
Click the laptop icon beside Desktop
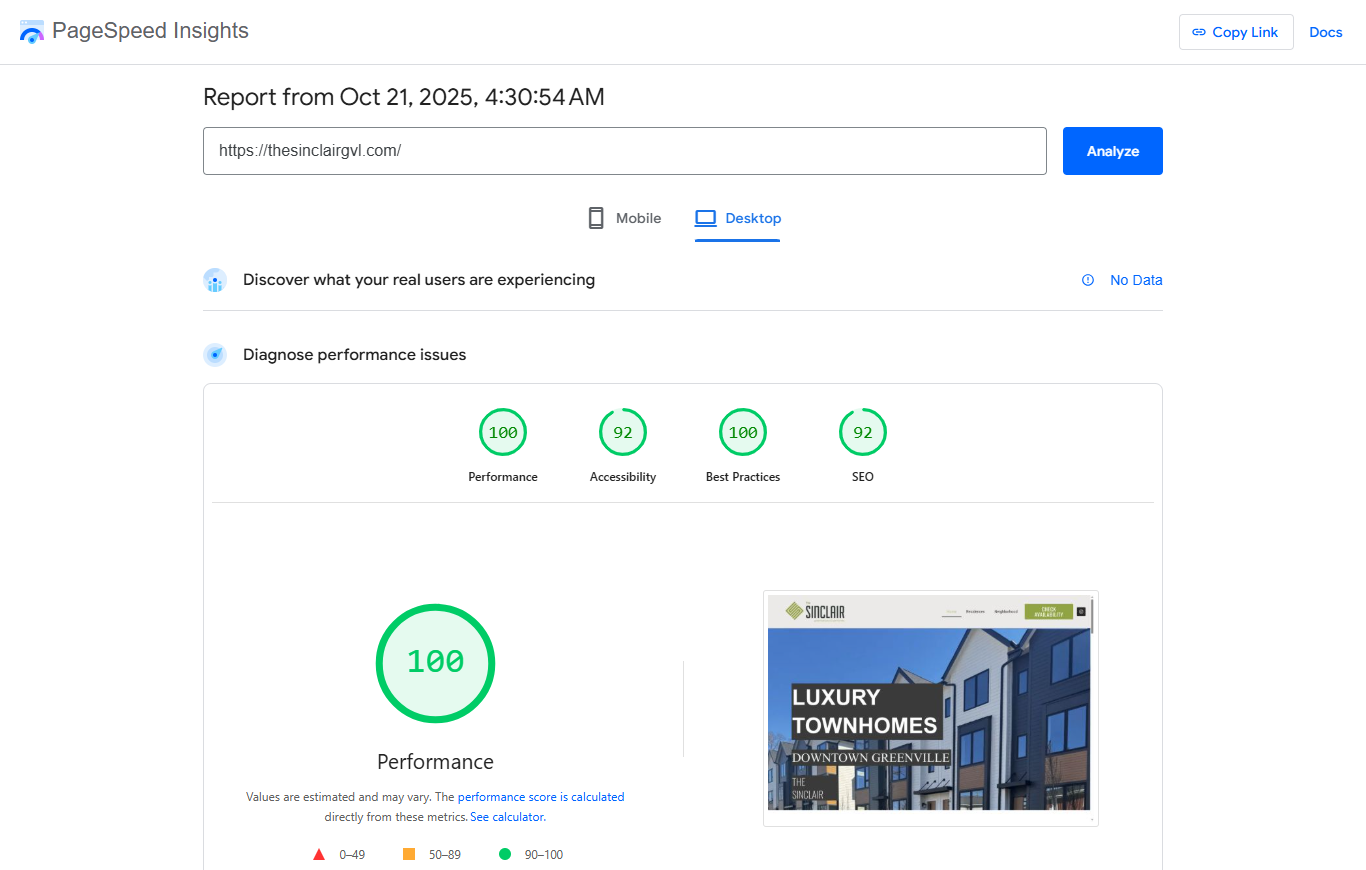pos(707,217)
